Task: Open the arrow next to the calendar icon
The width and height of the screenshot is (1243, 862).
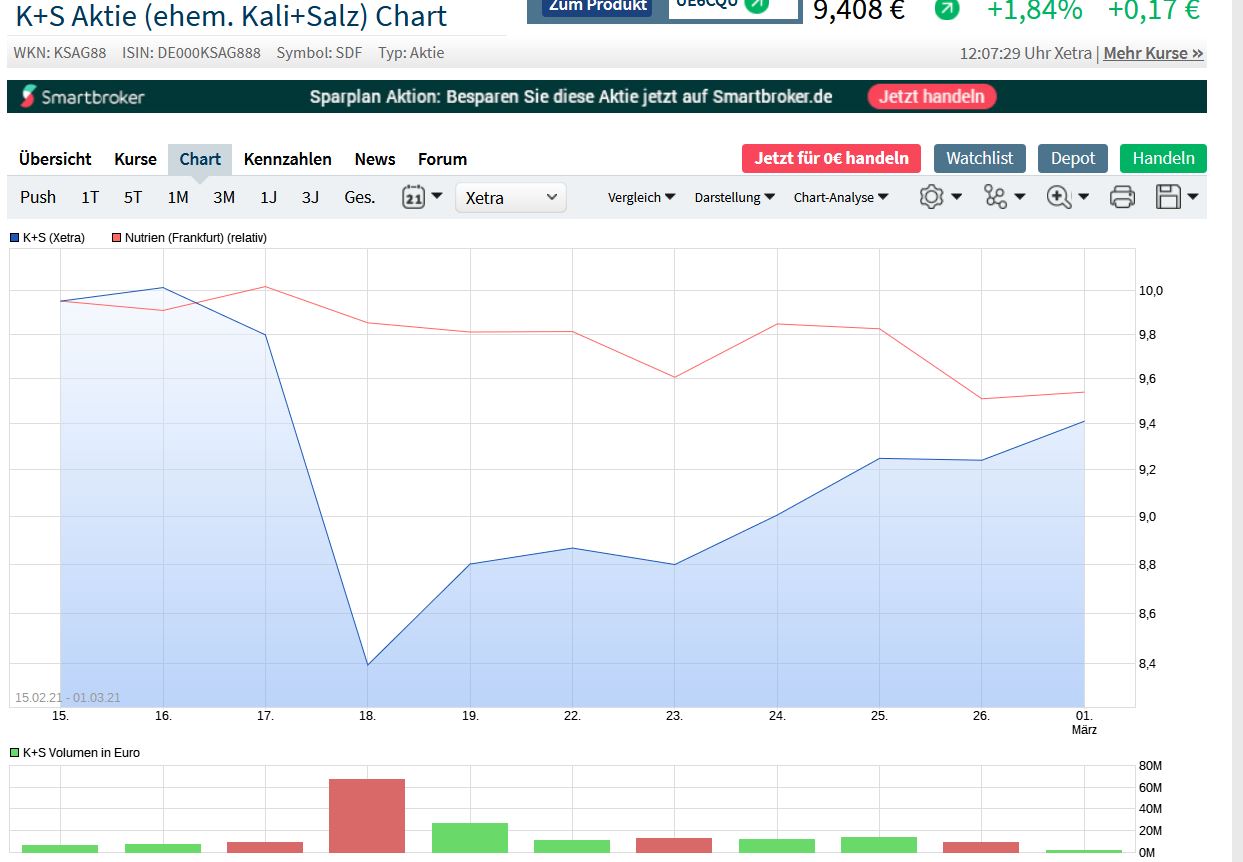Action: pos(437,196)
